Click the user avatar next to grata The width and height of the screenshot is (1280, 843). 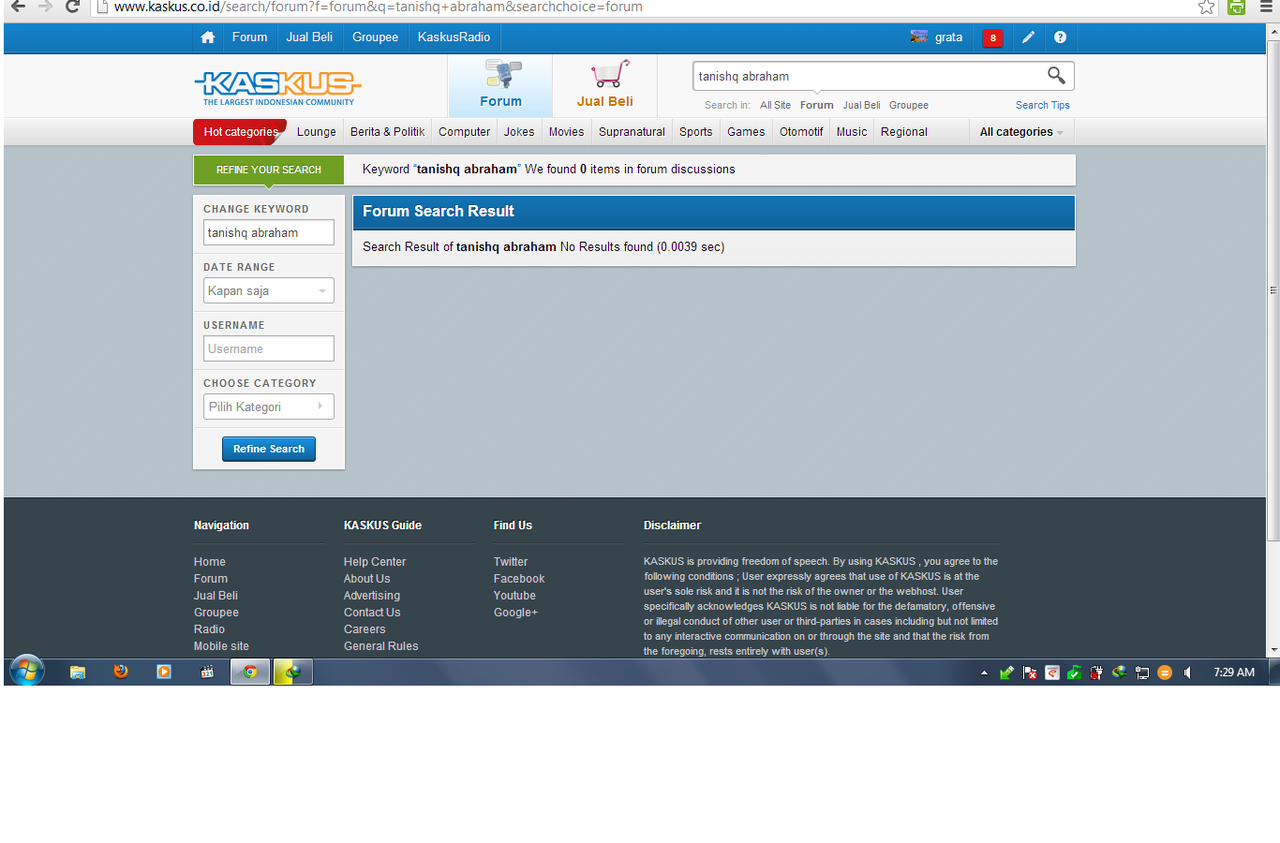919,37
